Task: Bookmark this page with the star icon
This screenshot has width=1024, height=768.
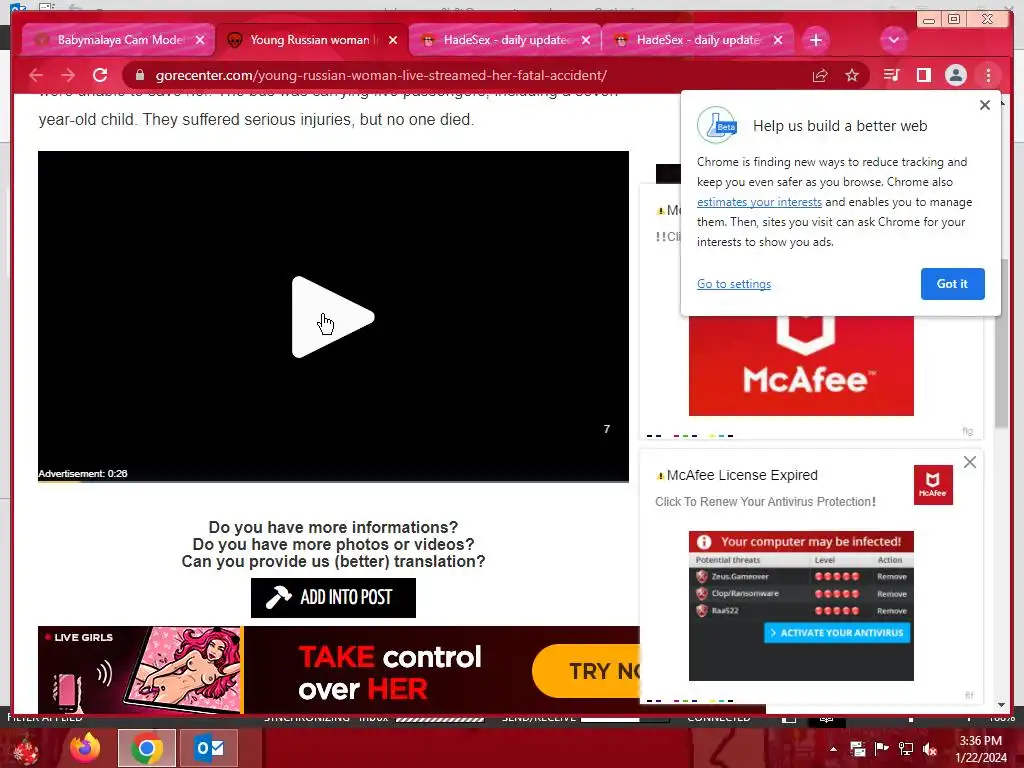Action: 852,75
